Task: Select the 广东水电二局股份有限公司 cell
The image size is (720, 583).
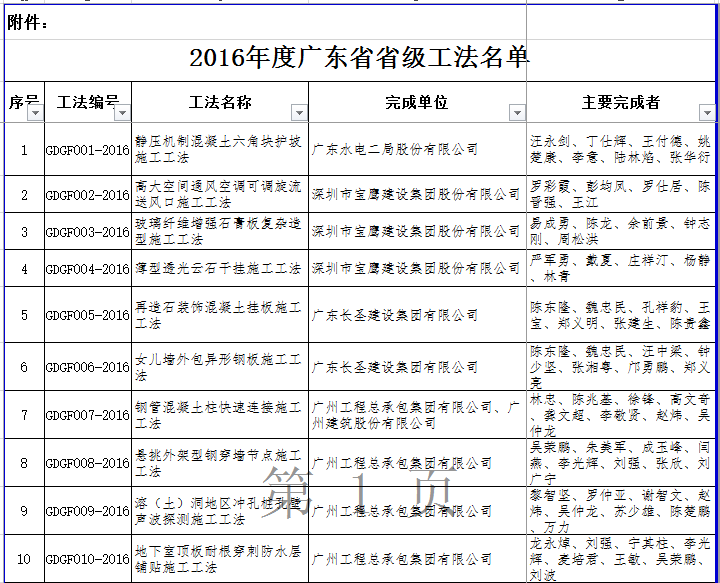Action: (416, 150)
